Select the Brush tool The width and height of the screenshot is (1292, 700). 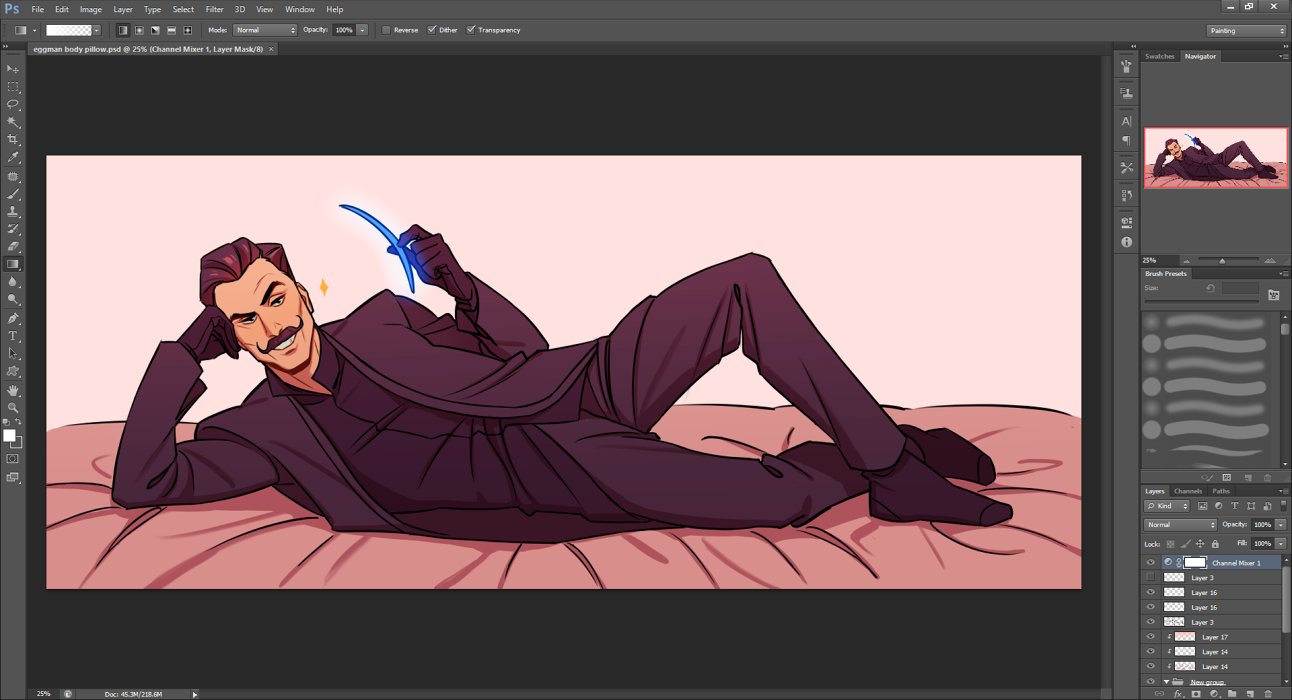coord(13,194)
